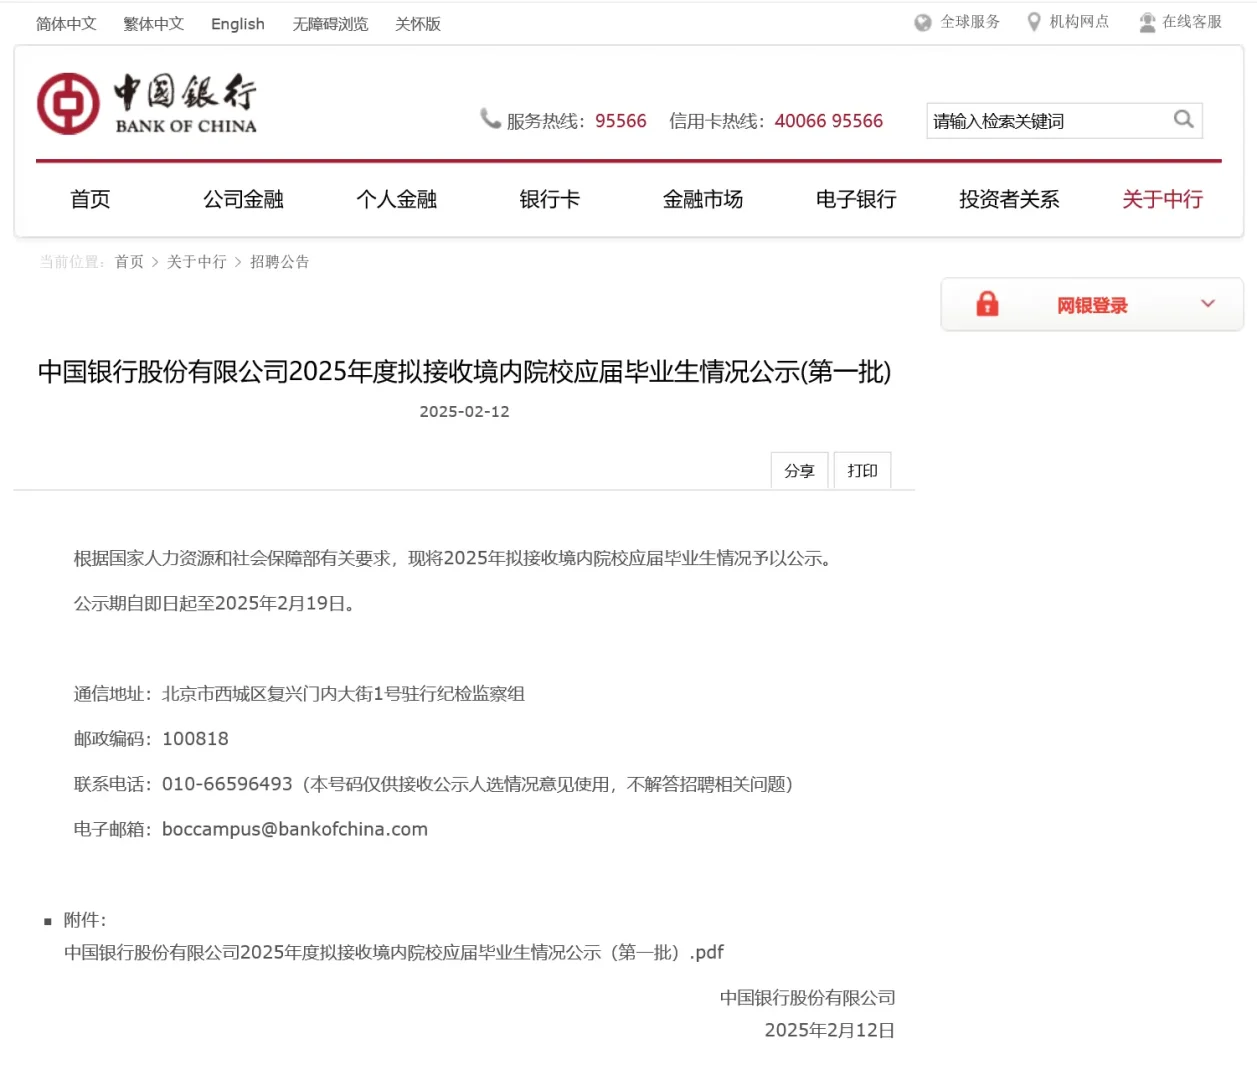Click the search magnifier icon
This screenshot has width=1257, height=1080.
point(1183,120)
